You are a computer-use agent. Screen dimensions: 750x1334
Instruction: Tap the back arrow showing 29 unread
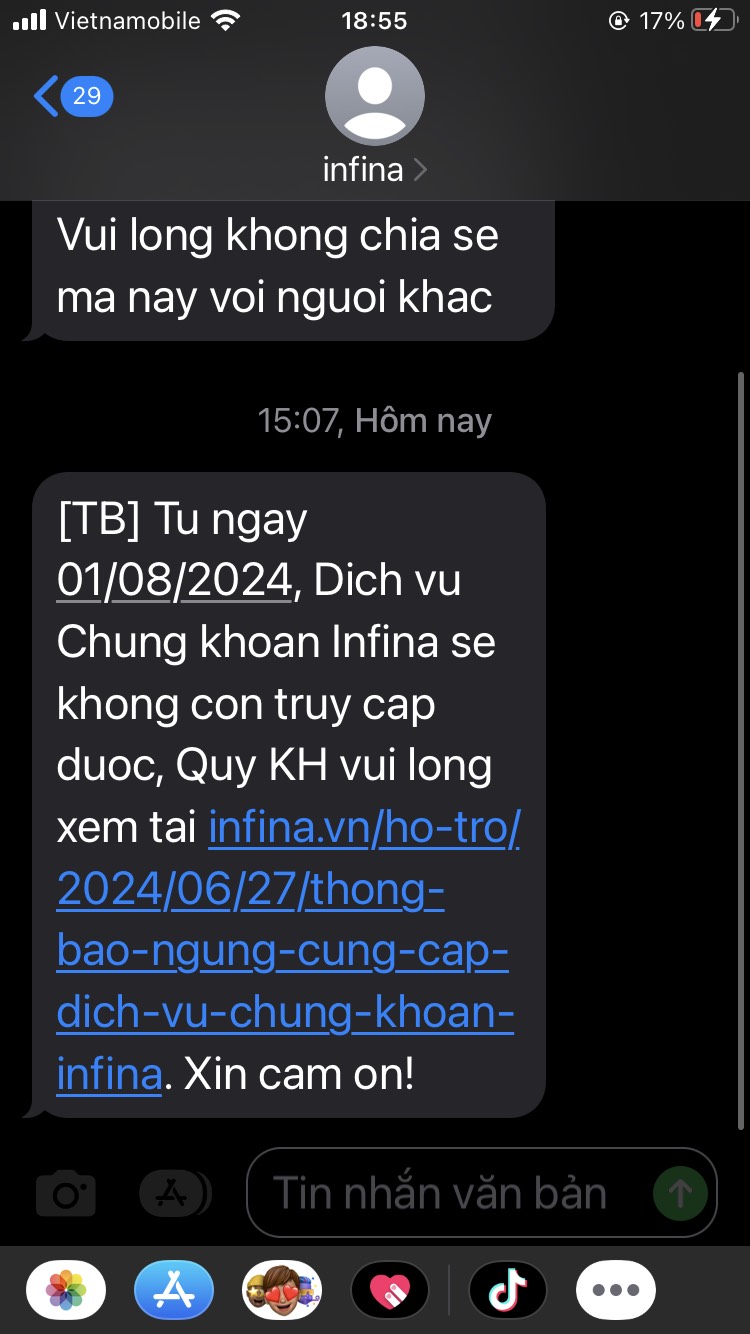click(x=74, y=96)
